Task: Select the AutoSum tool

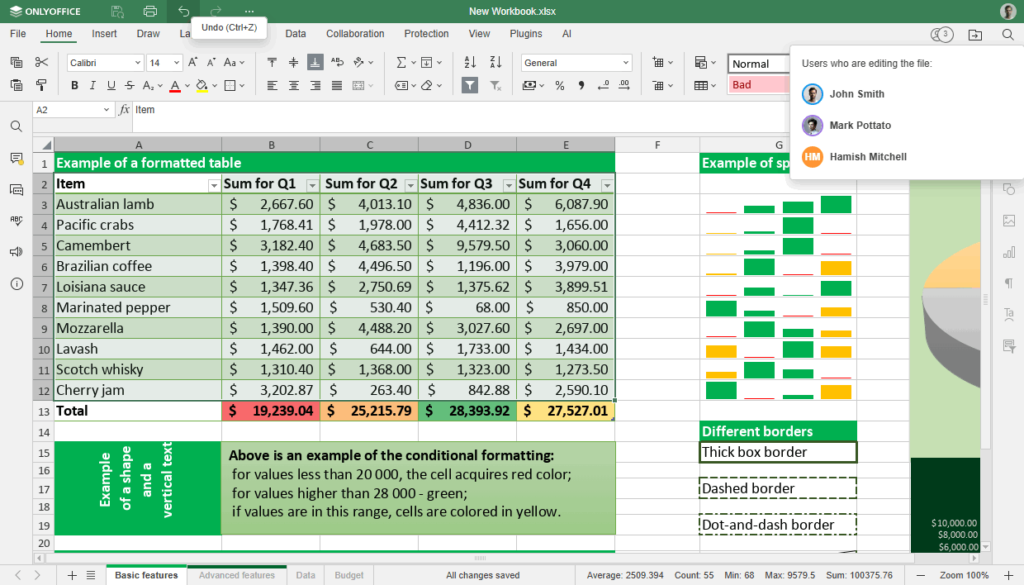Action: [402, 62]
